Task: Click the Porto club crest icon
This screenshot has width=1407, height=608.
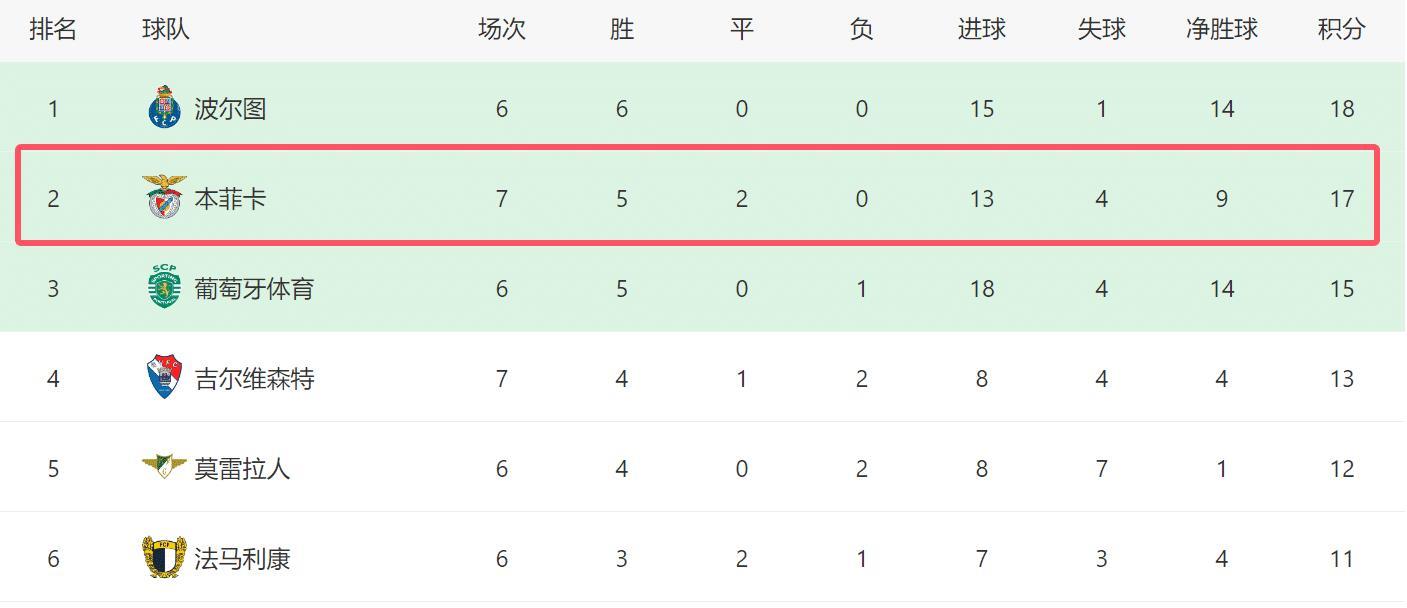Action: point(164,108)
